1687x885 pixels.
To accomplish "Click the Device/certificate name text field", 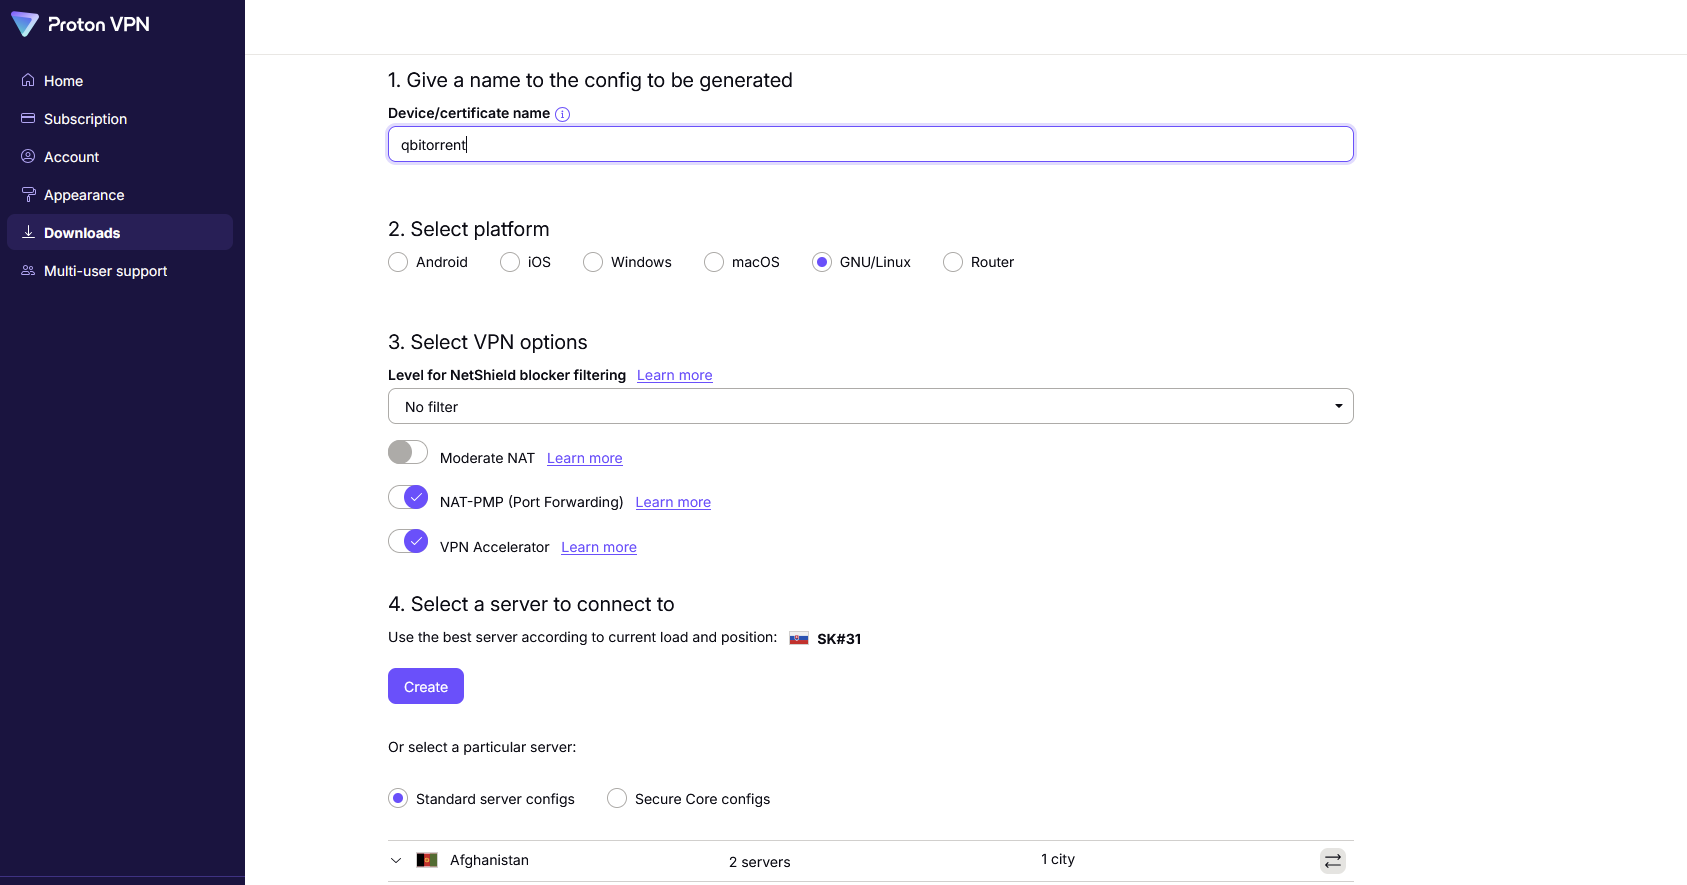I will 870,145.
